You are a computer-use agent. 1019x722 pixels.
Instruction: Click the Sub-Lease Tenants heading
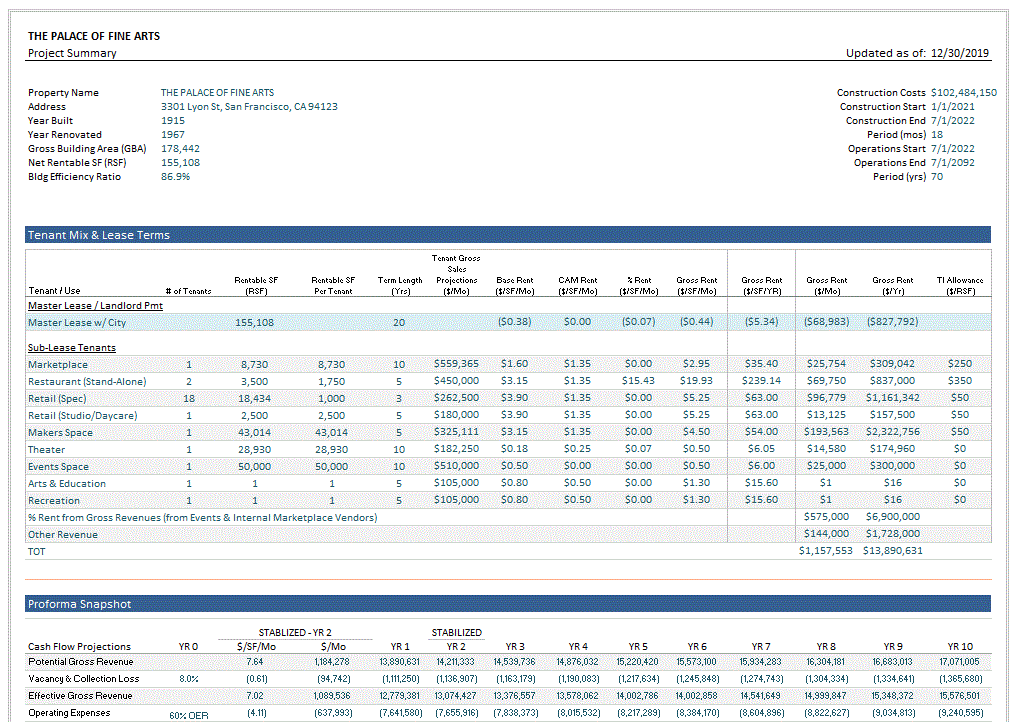(71, 348)
